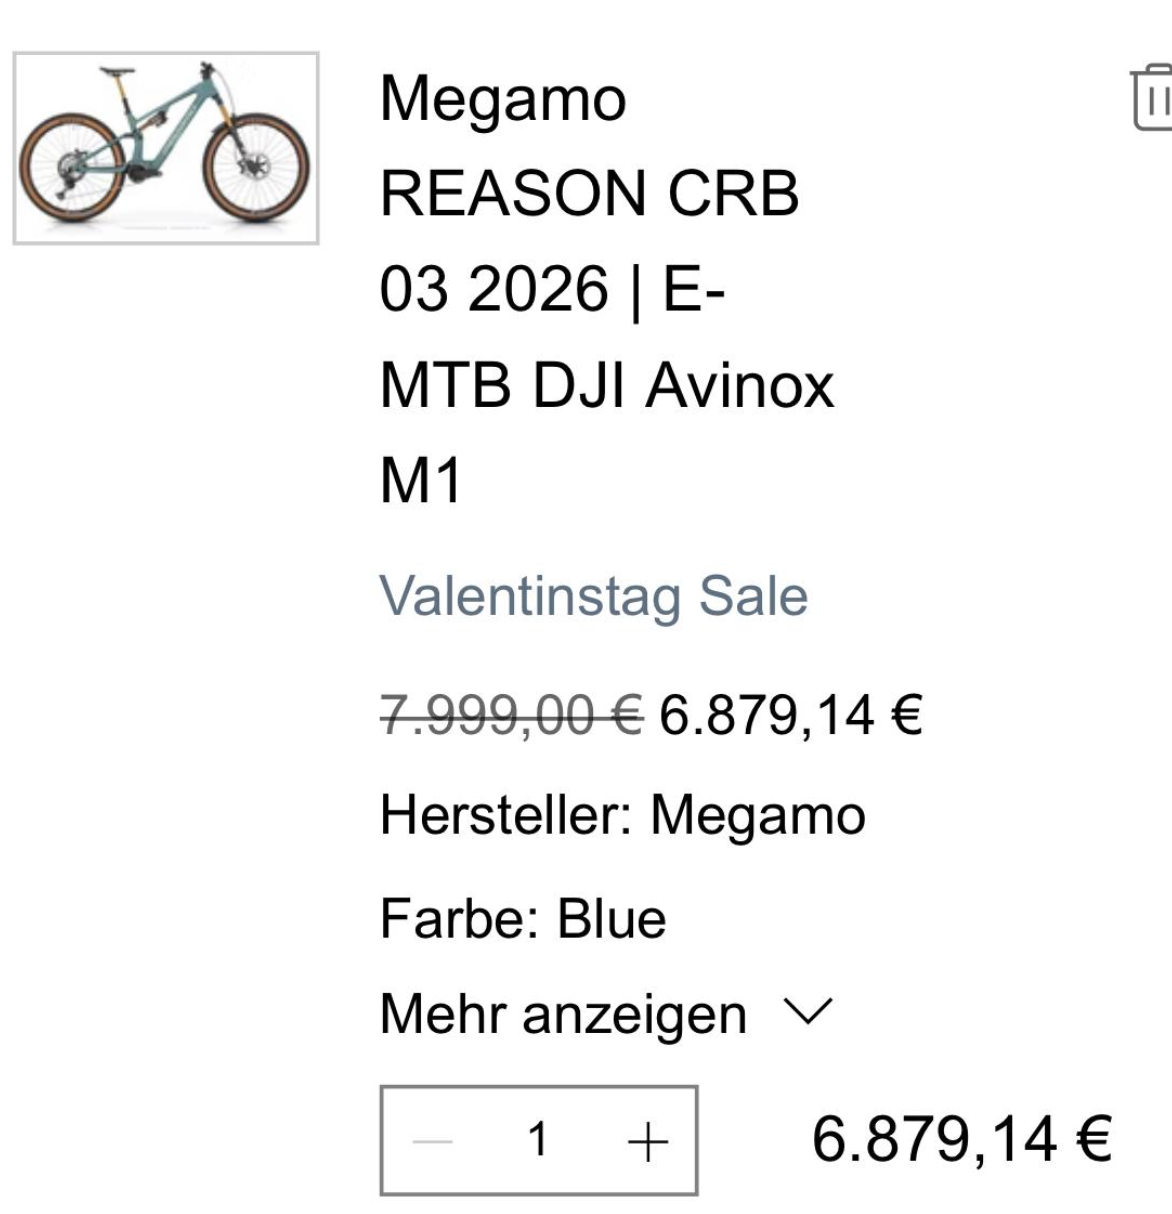Image resolution: width=1172 pixels, height=1214 pixels.
Task: Click the M1 text in title
Action: [421, 481]
